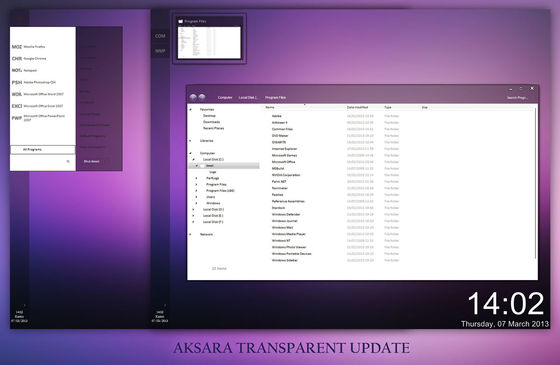The height and width of the screenshot is (365, 560).
Task: Select the Windows Journal folder row
Action: 285,221
